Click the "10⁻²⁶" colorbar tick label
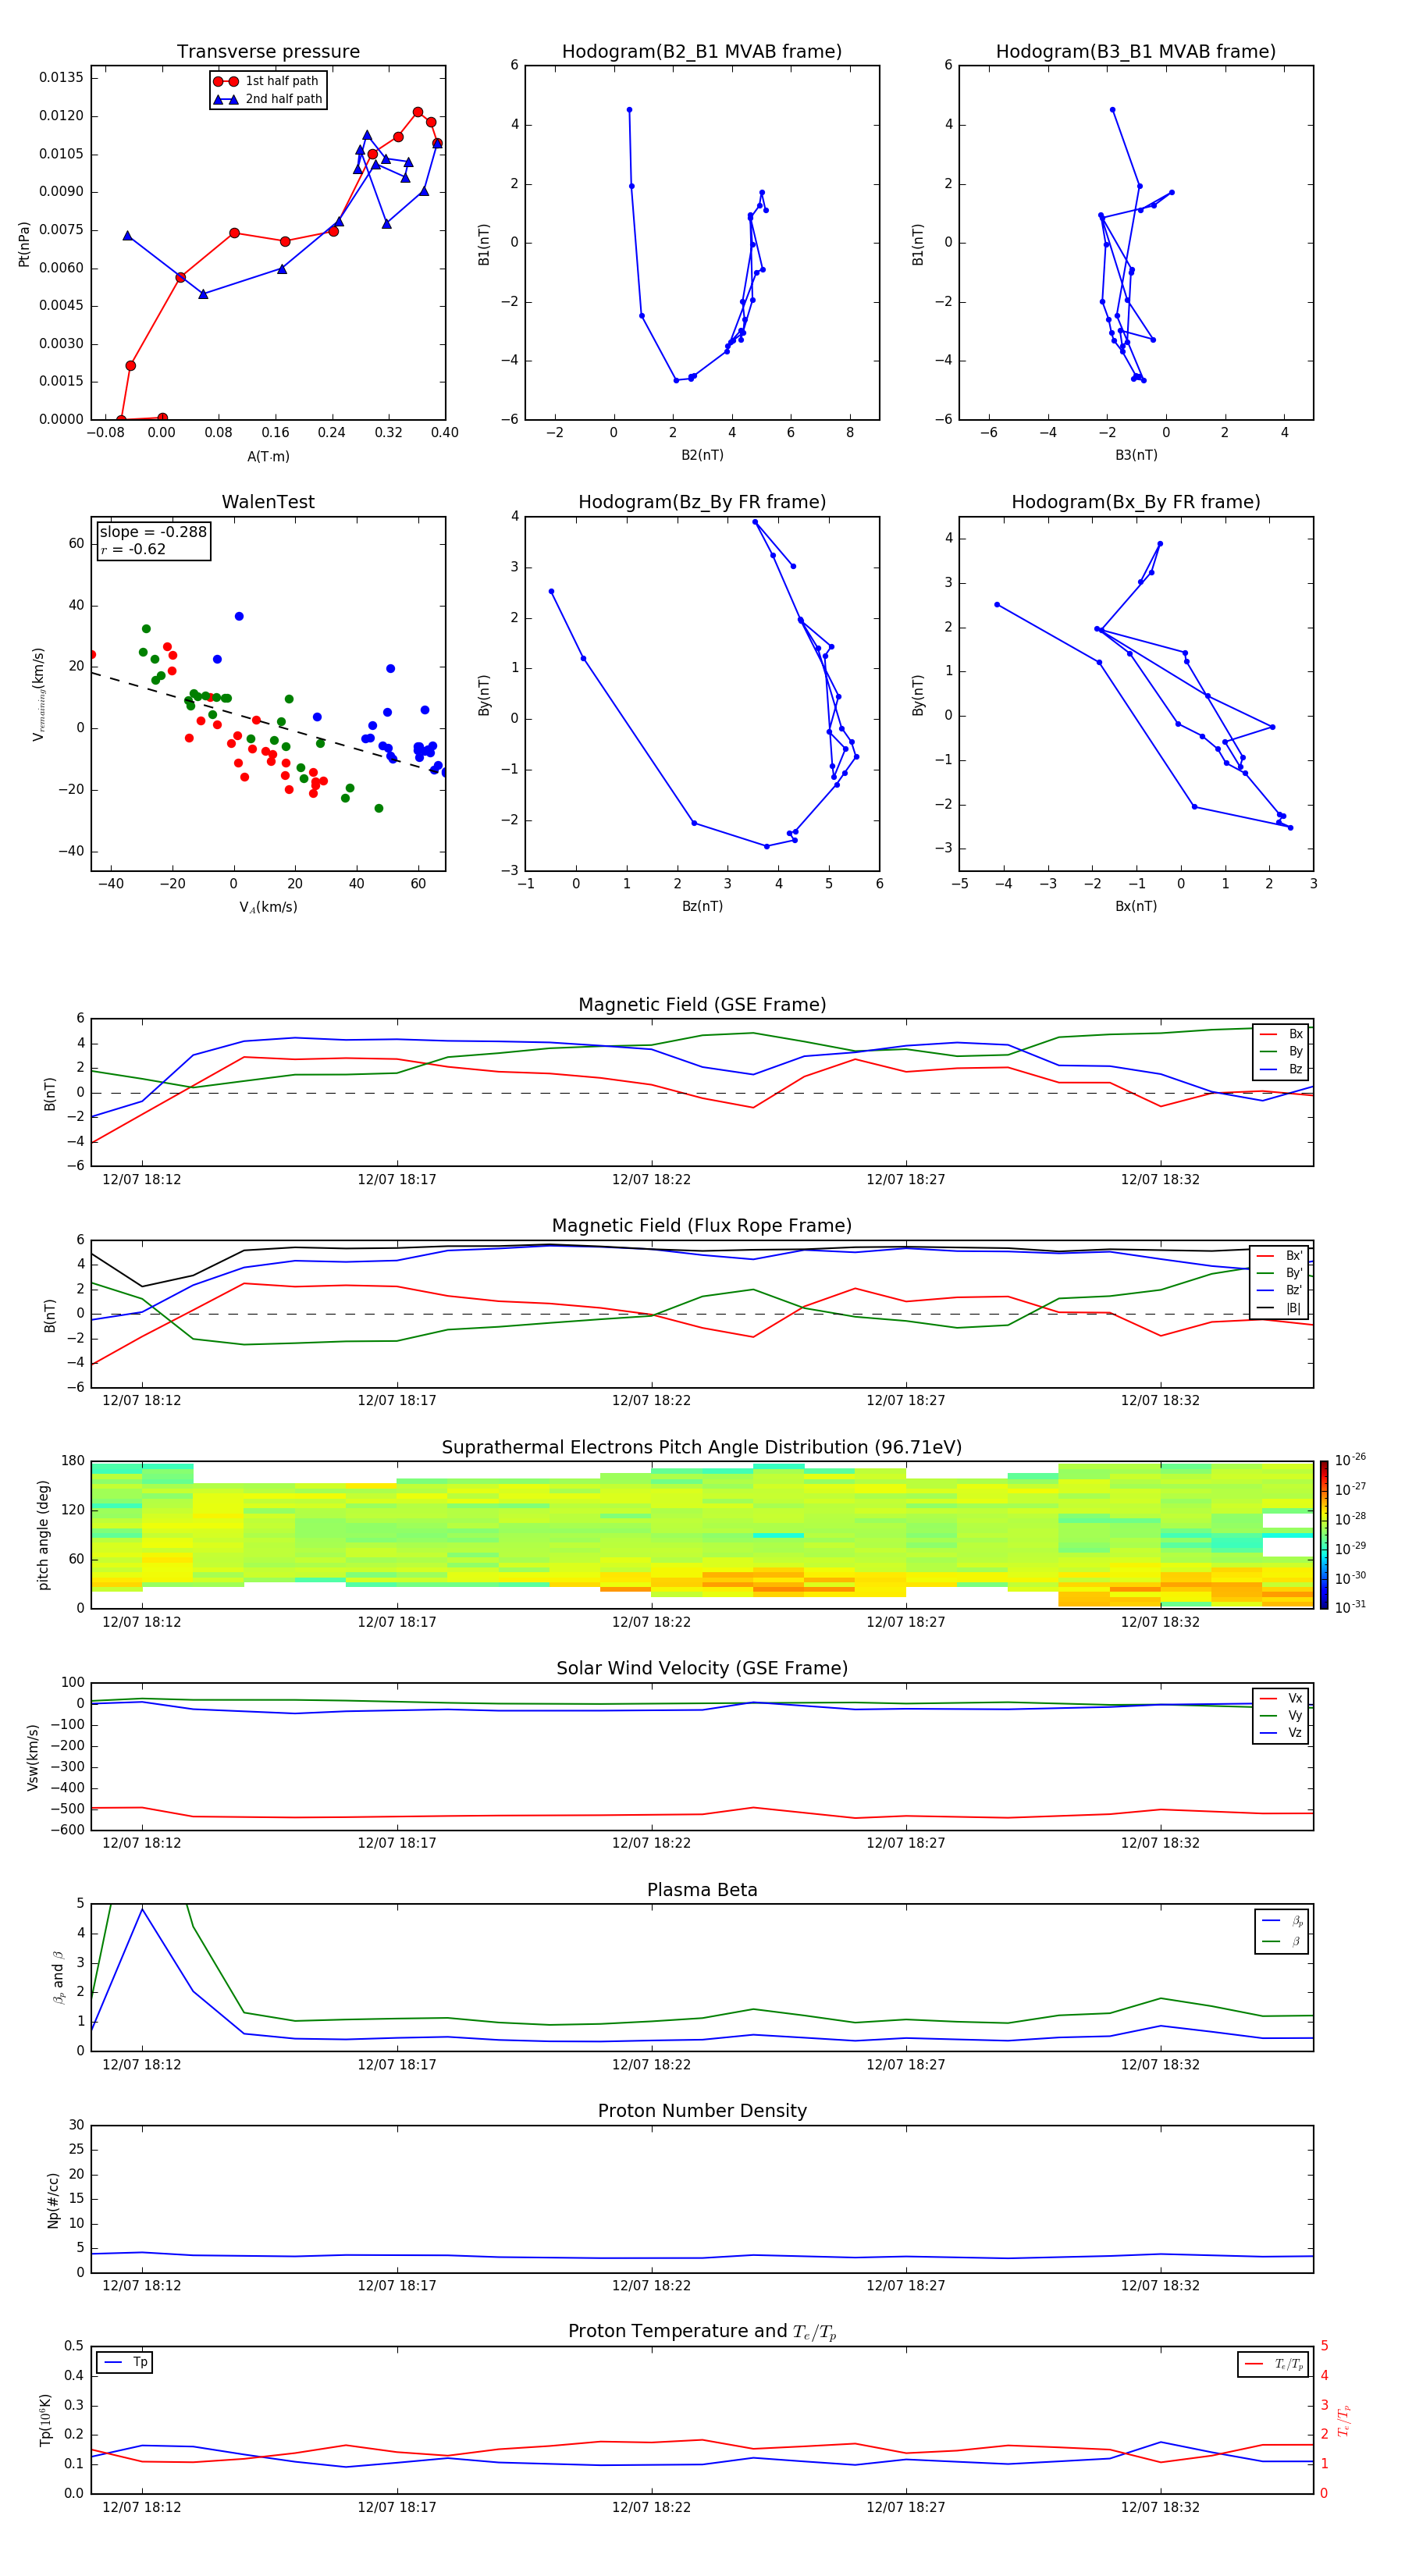The width and height of the screenshot is (1405, 2576). [x=1350, y=1460]
